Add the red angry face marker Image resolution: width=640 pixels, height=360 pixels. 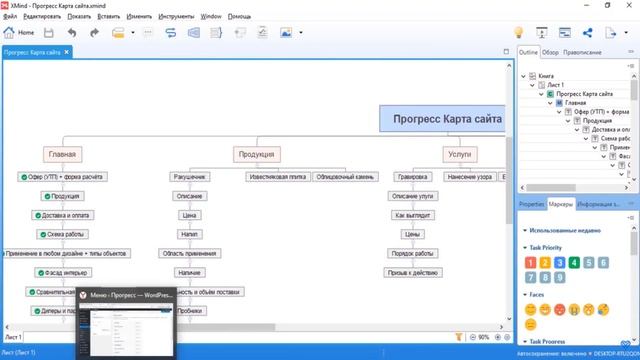(560, 310)
